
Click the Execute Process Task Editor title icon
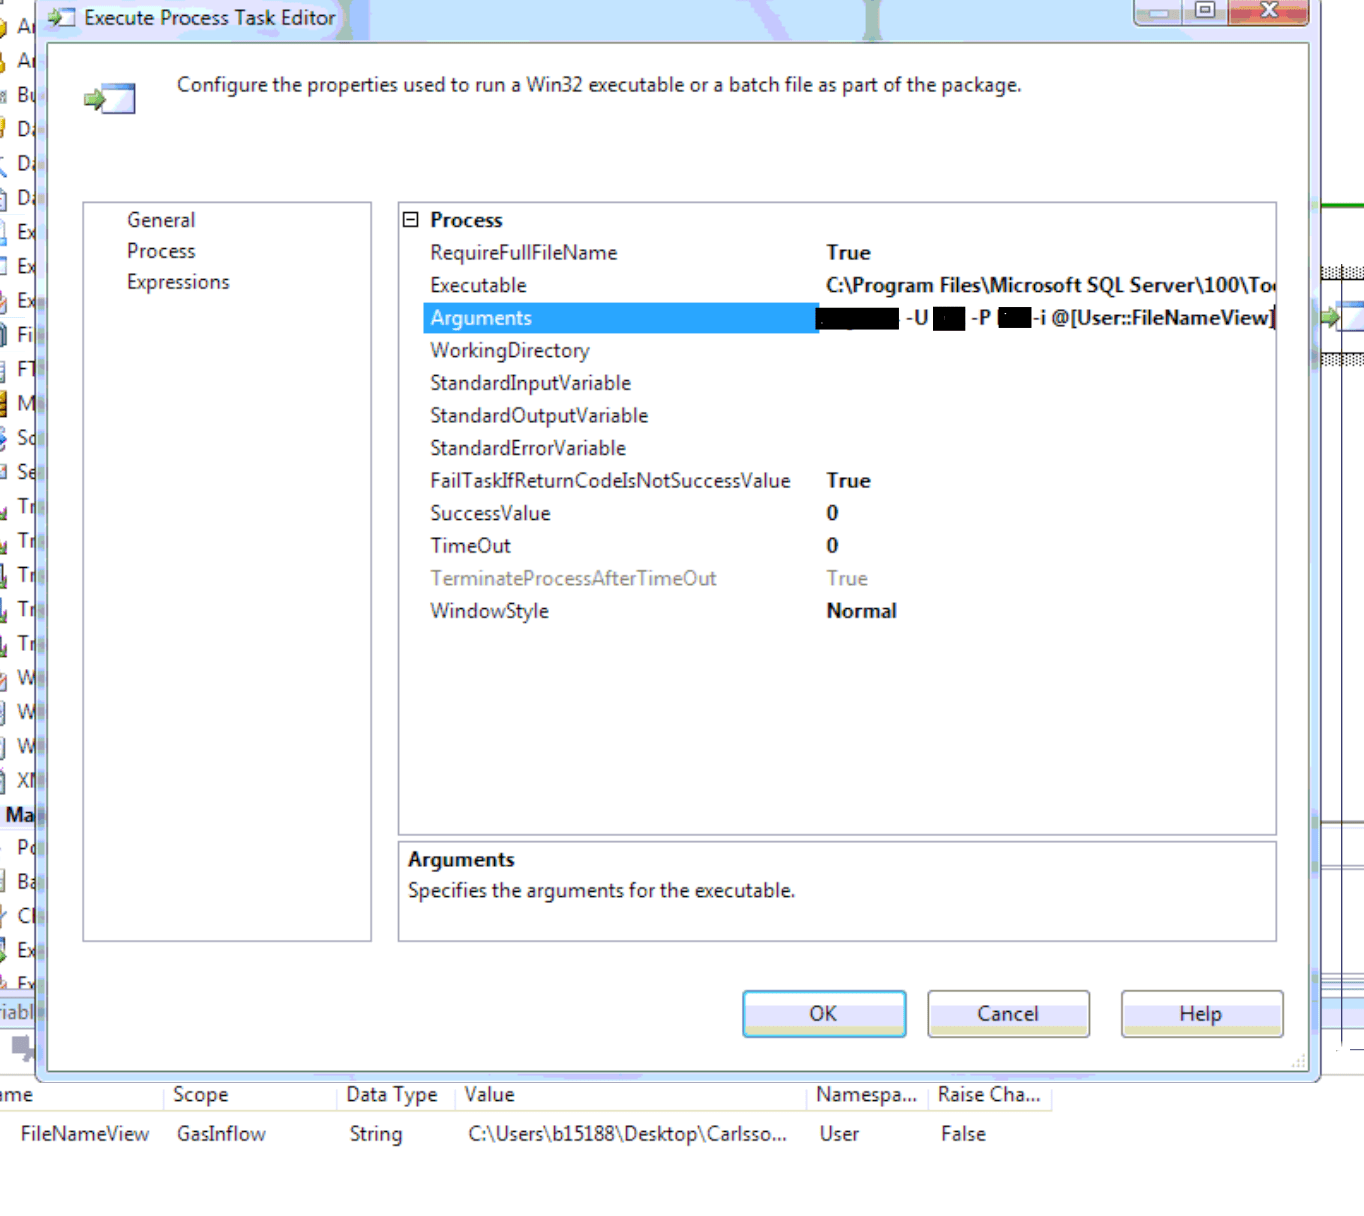(x=61, y=18)
